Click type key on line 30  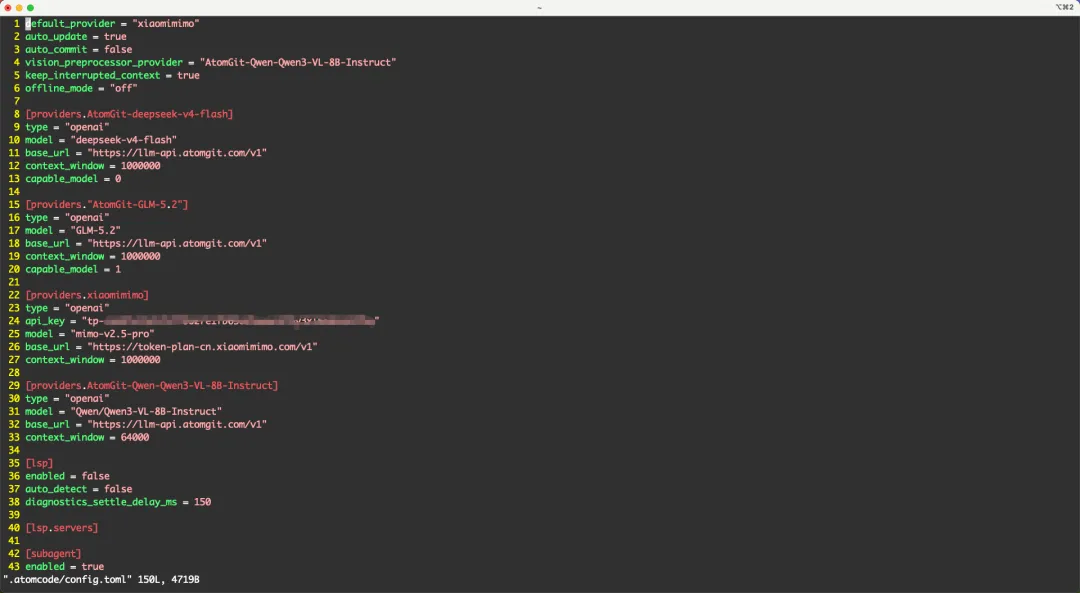coord(37,399)
